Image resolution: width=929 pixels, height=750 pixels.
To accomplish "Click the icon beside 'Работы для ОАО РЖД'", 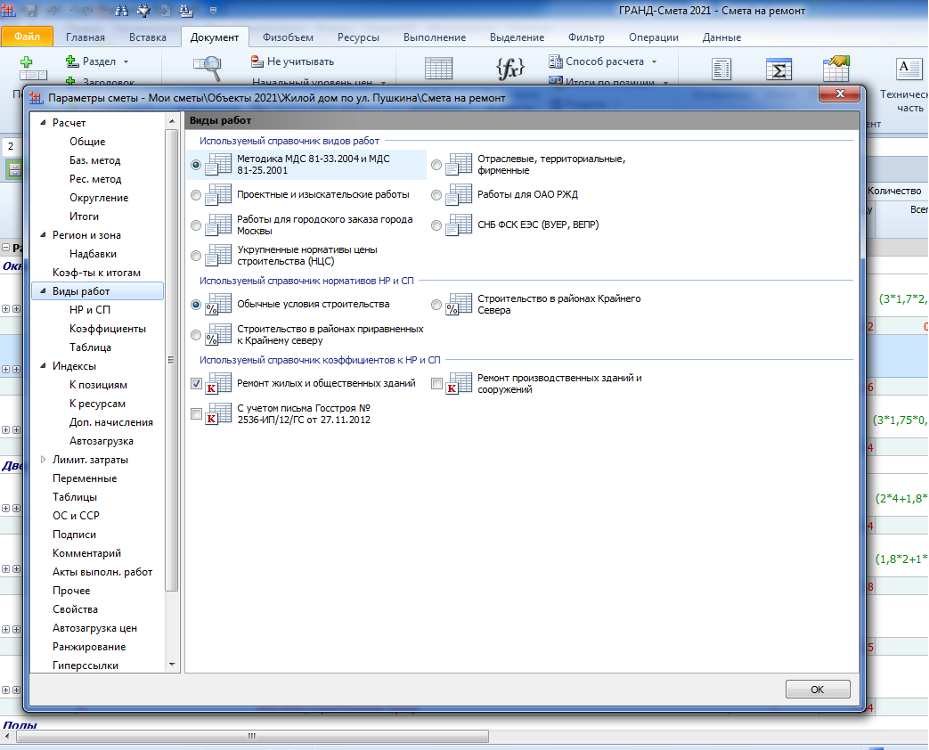I will (459, 194).
